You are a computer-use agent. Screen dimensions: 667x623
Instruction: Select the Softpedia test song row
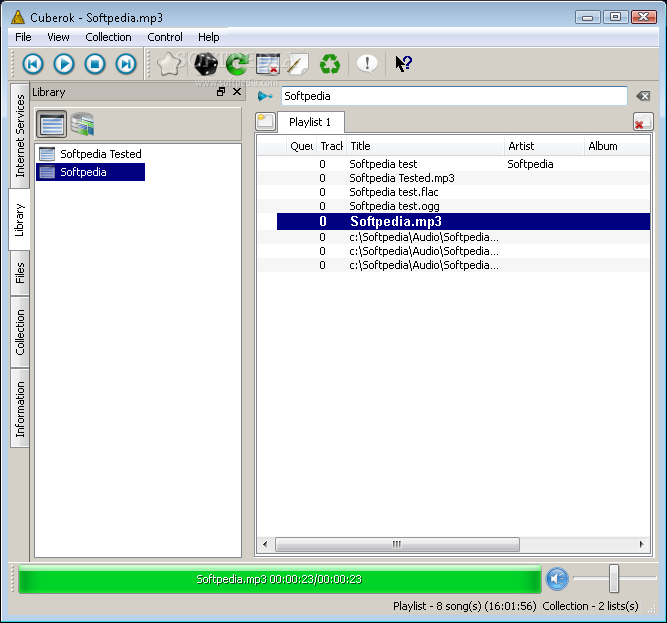point(453,164)
